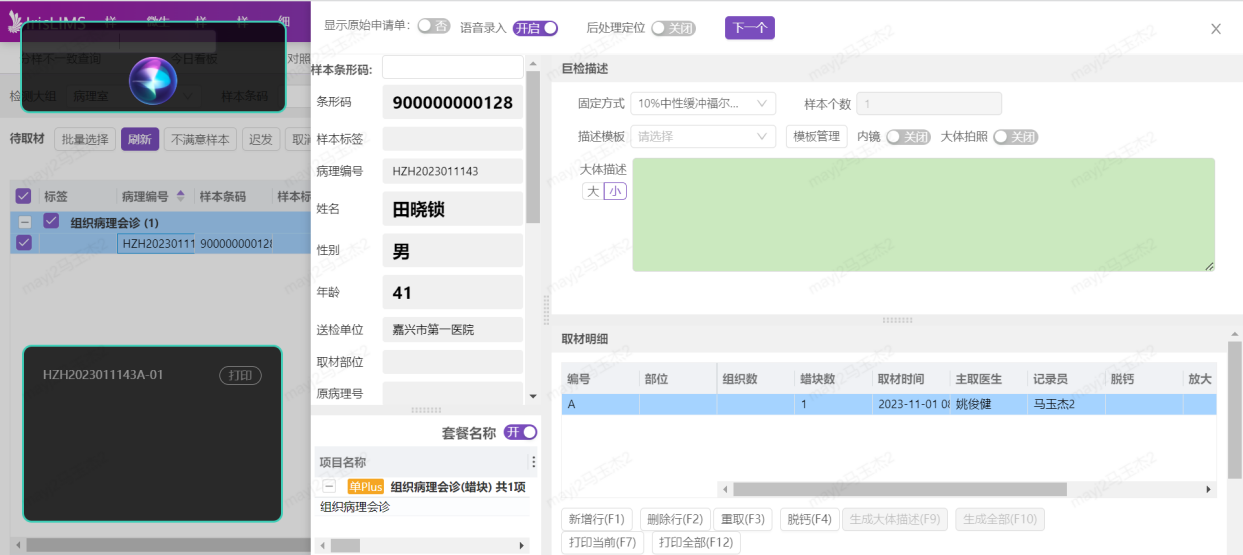Click the 单Plus badge icon
1243x555 pixels.
tap(366, 487)
